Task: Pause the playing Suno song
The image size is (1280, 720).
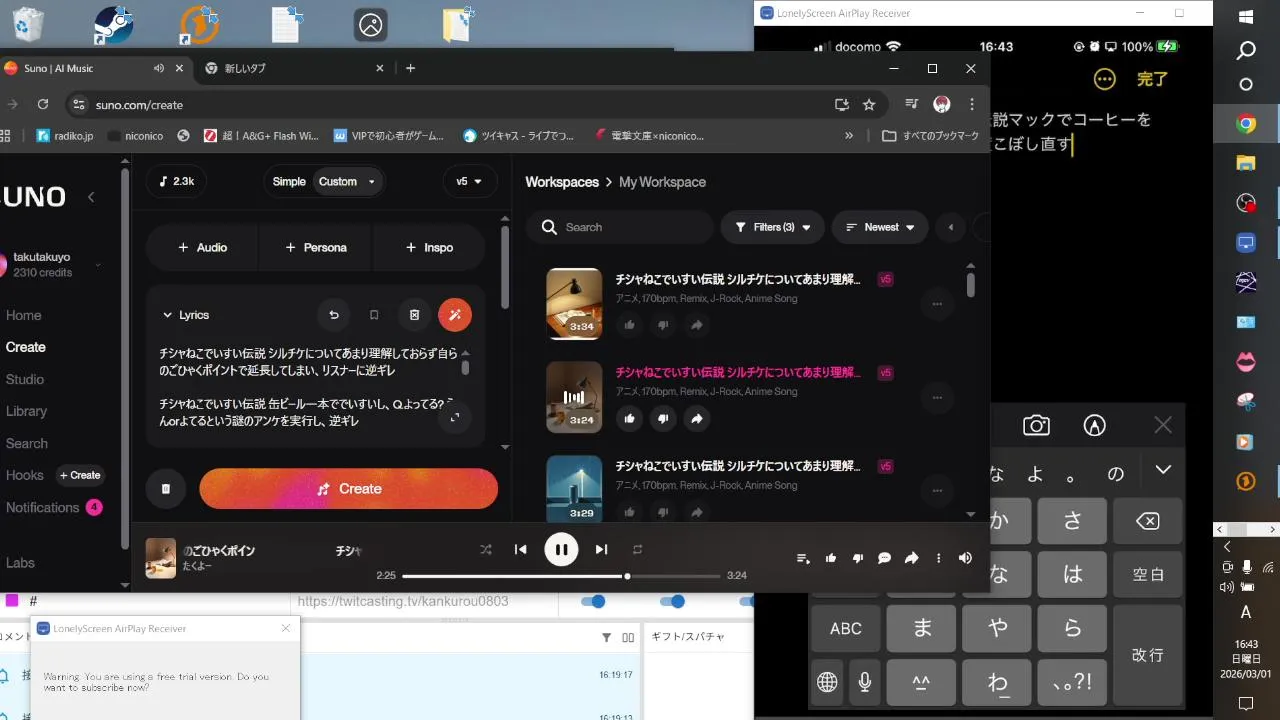Action: (x=561, y=549)
